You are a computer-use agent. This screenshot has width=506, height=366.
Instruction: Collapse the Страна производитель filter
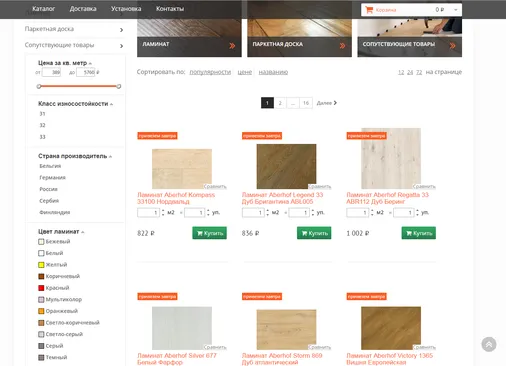click(x=110, y=156)
